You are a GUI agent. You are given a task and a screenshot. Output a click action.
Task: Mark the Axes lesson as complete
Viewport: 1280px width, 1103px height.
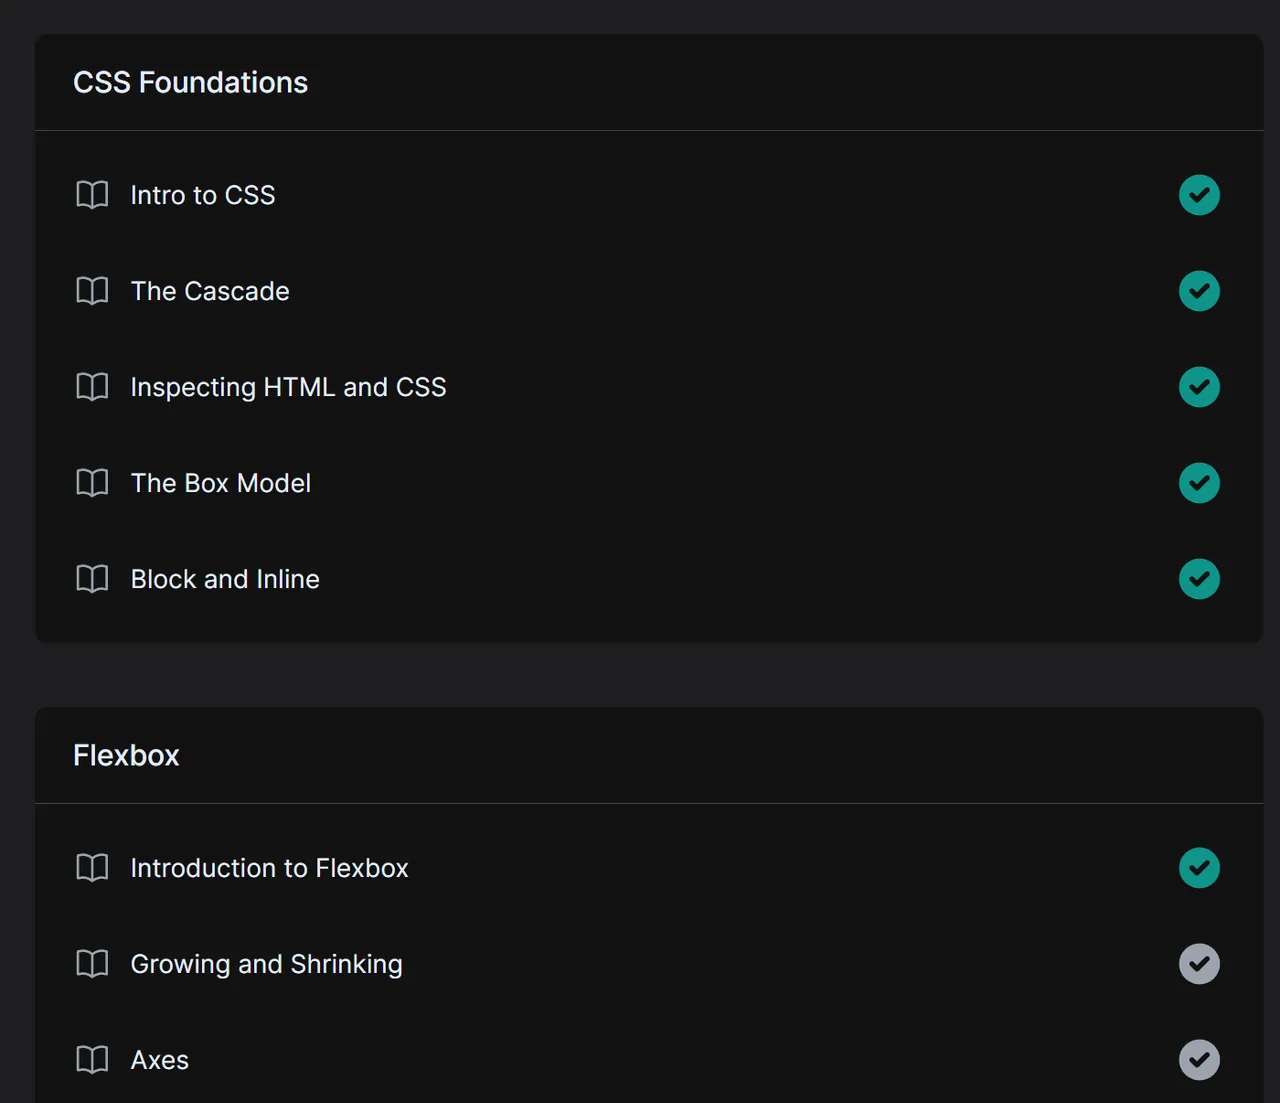click(1199, 1060)
